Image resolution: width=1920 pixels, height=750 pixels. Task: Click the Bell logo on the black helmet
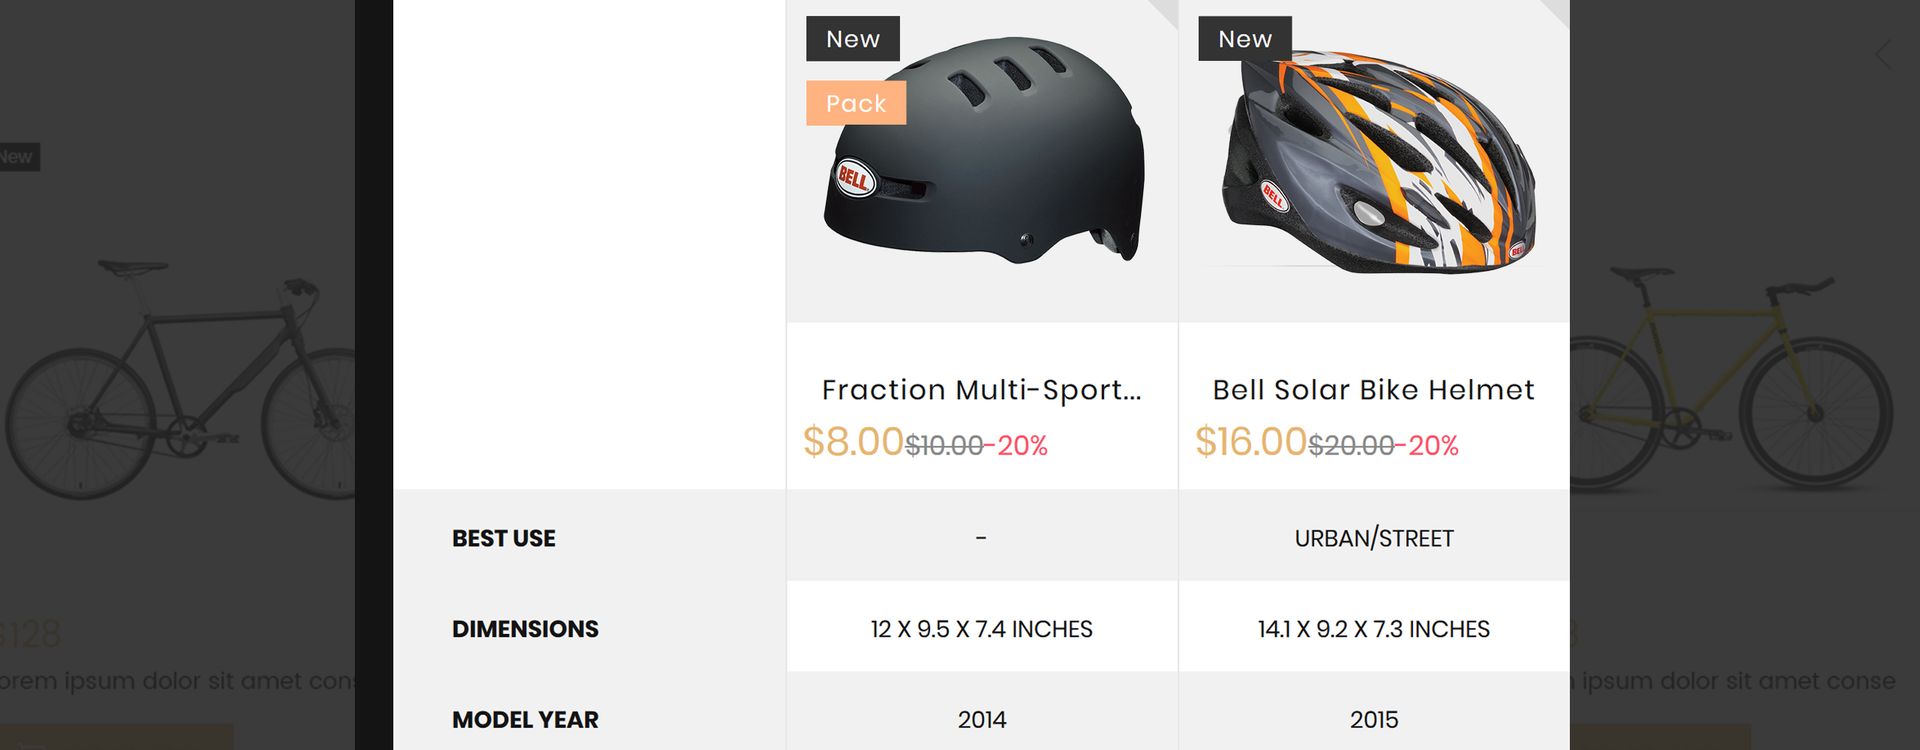pos(855,179)
